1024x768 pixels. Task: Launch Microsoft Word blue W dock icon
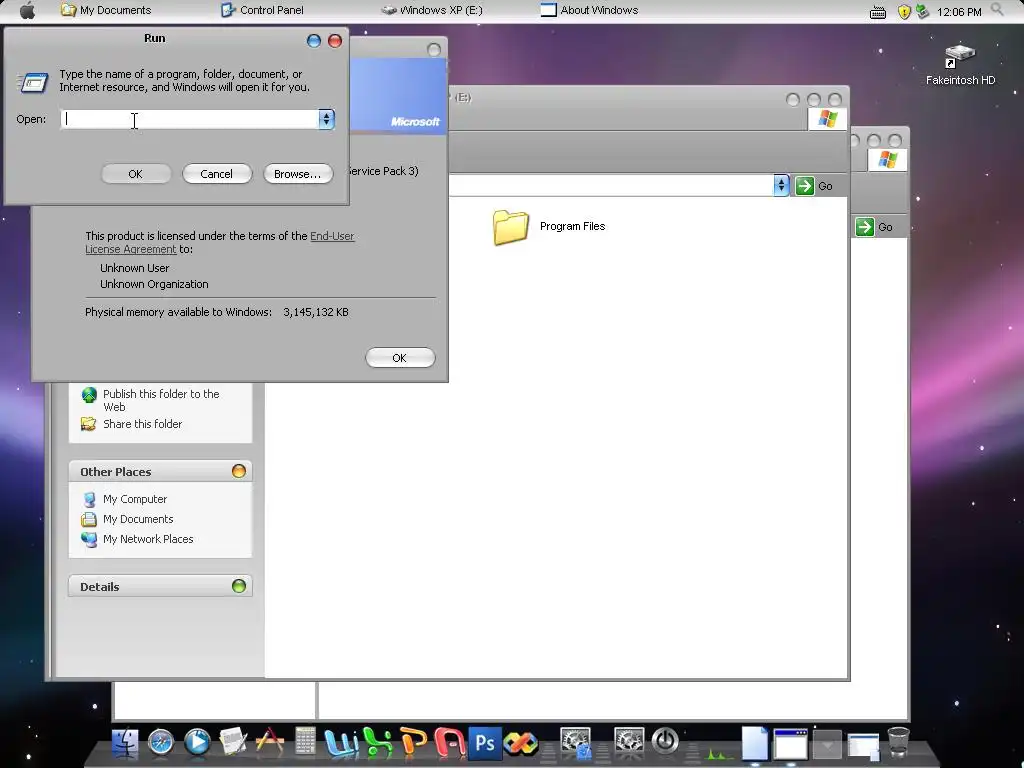coord(341,743)
